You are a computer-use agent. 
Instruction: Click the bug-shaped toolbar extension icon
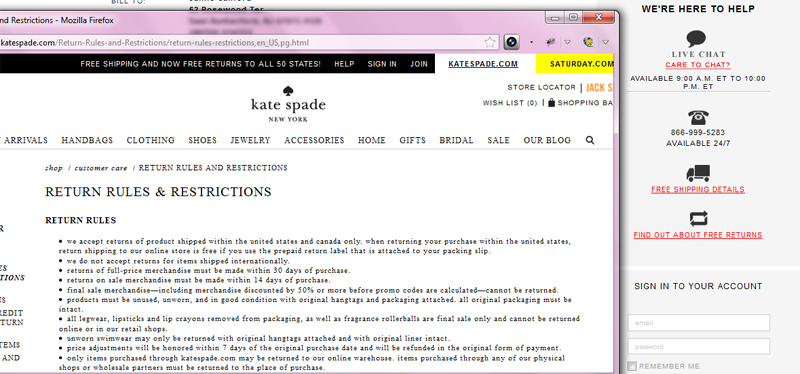coord(550,42)
